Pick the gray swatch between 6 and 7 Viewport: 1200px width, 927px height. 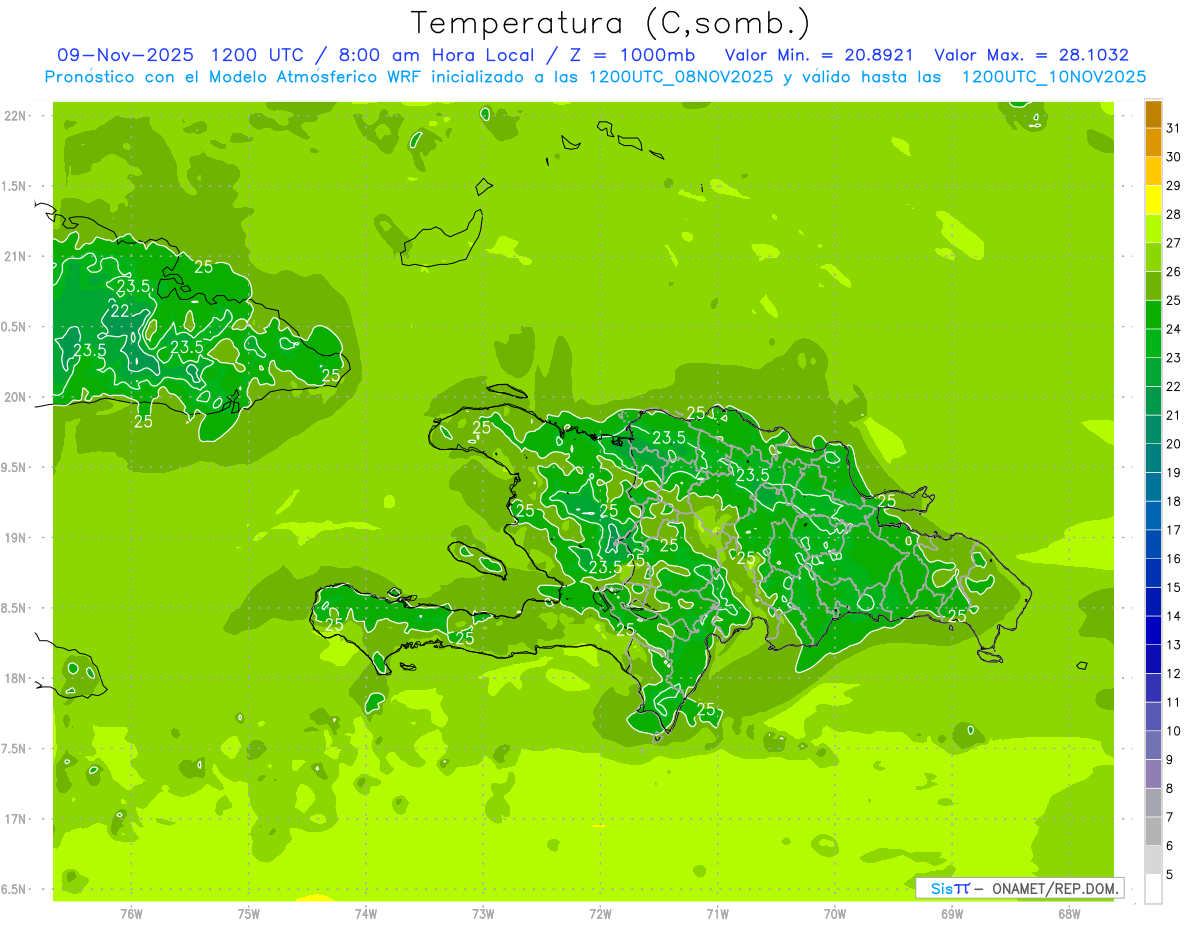click(x=1153, y=831)
